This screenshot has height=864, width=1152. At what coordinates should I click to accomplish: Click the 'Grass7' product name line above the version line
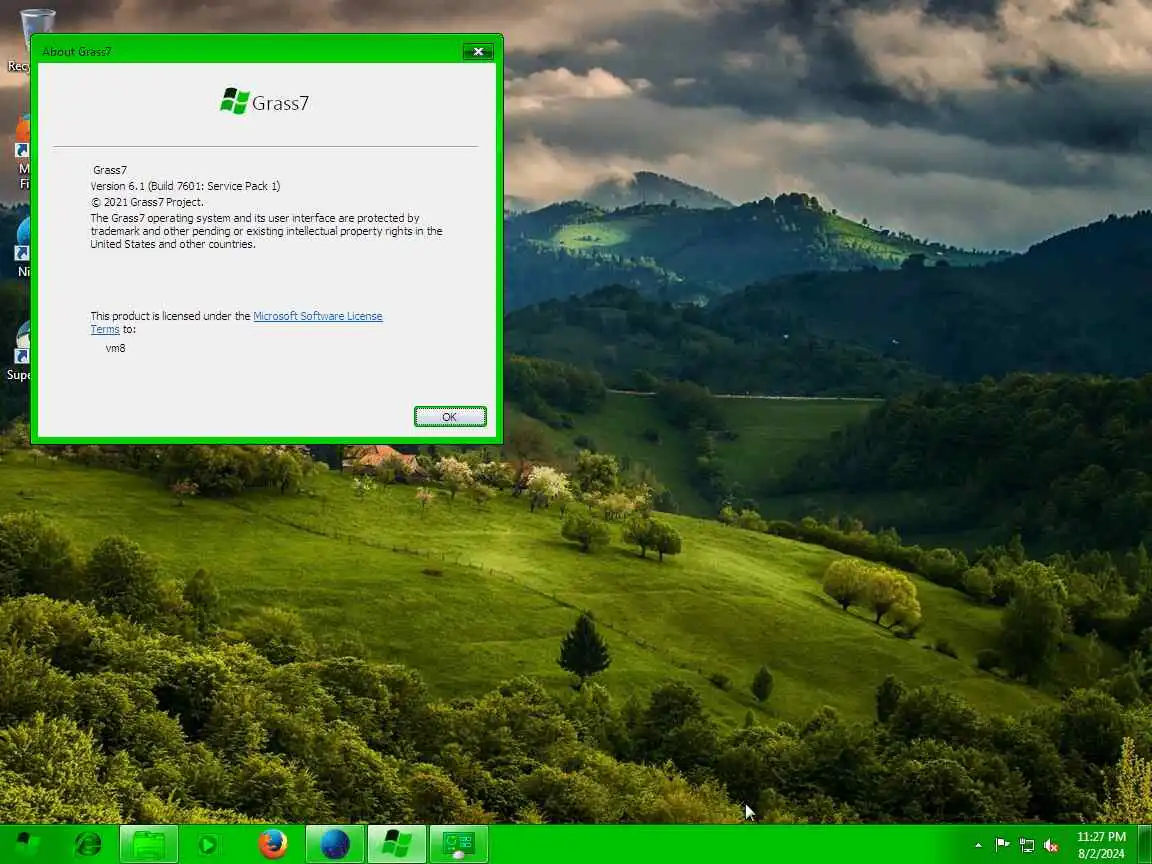(x=109, y=170)
